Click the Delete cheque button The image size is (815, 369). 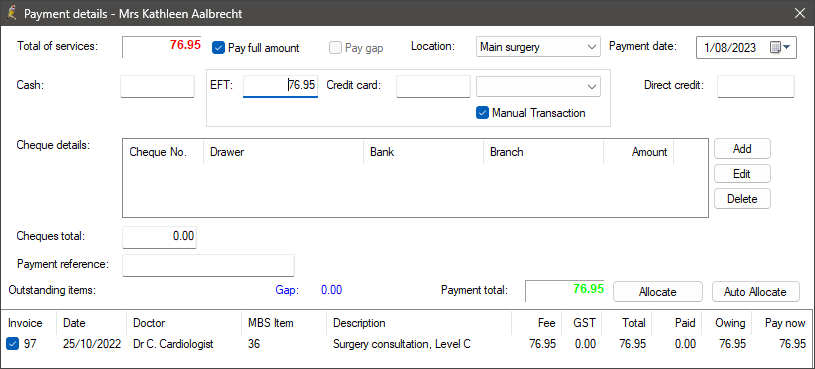(x=742, y=199)
